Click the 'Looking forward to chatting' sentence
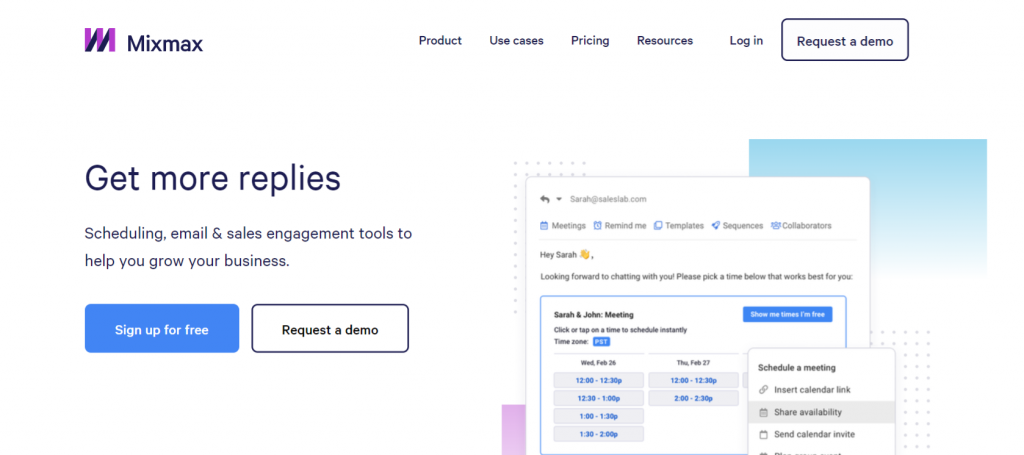Image resolution: width=1024 pixels, height=455 pixels. click(x=696, y=277)
